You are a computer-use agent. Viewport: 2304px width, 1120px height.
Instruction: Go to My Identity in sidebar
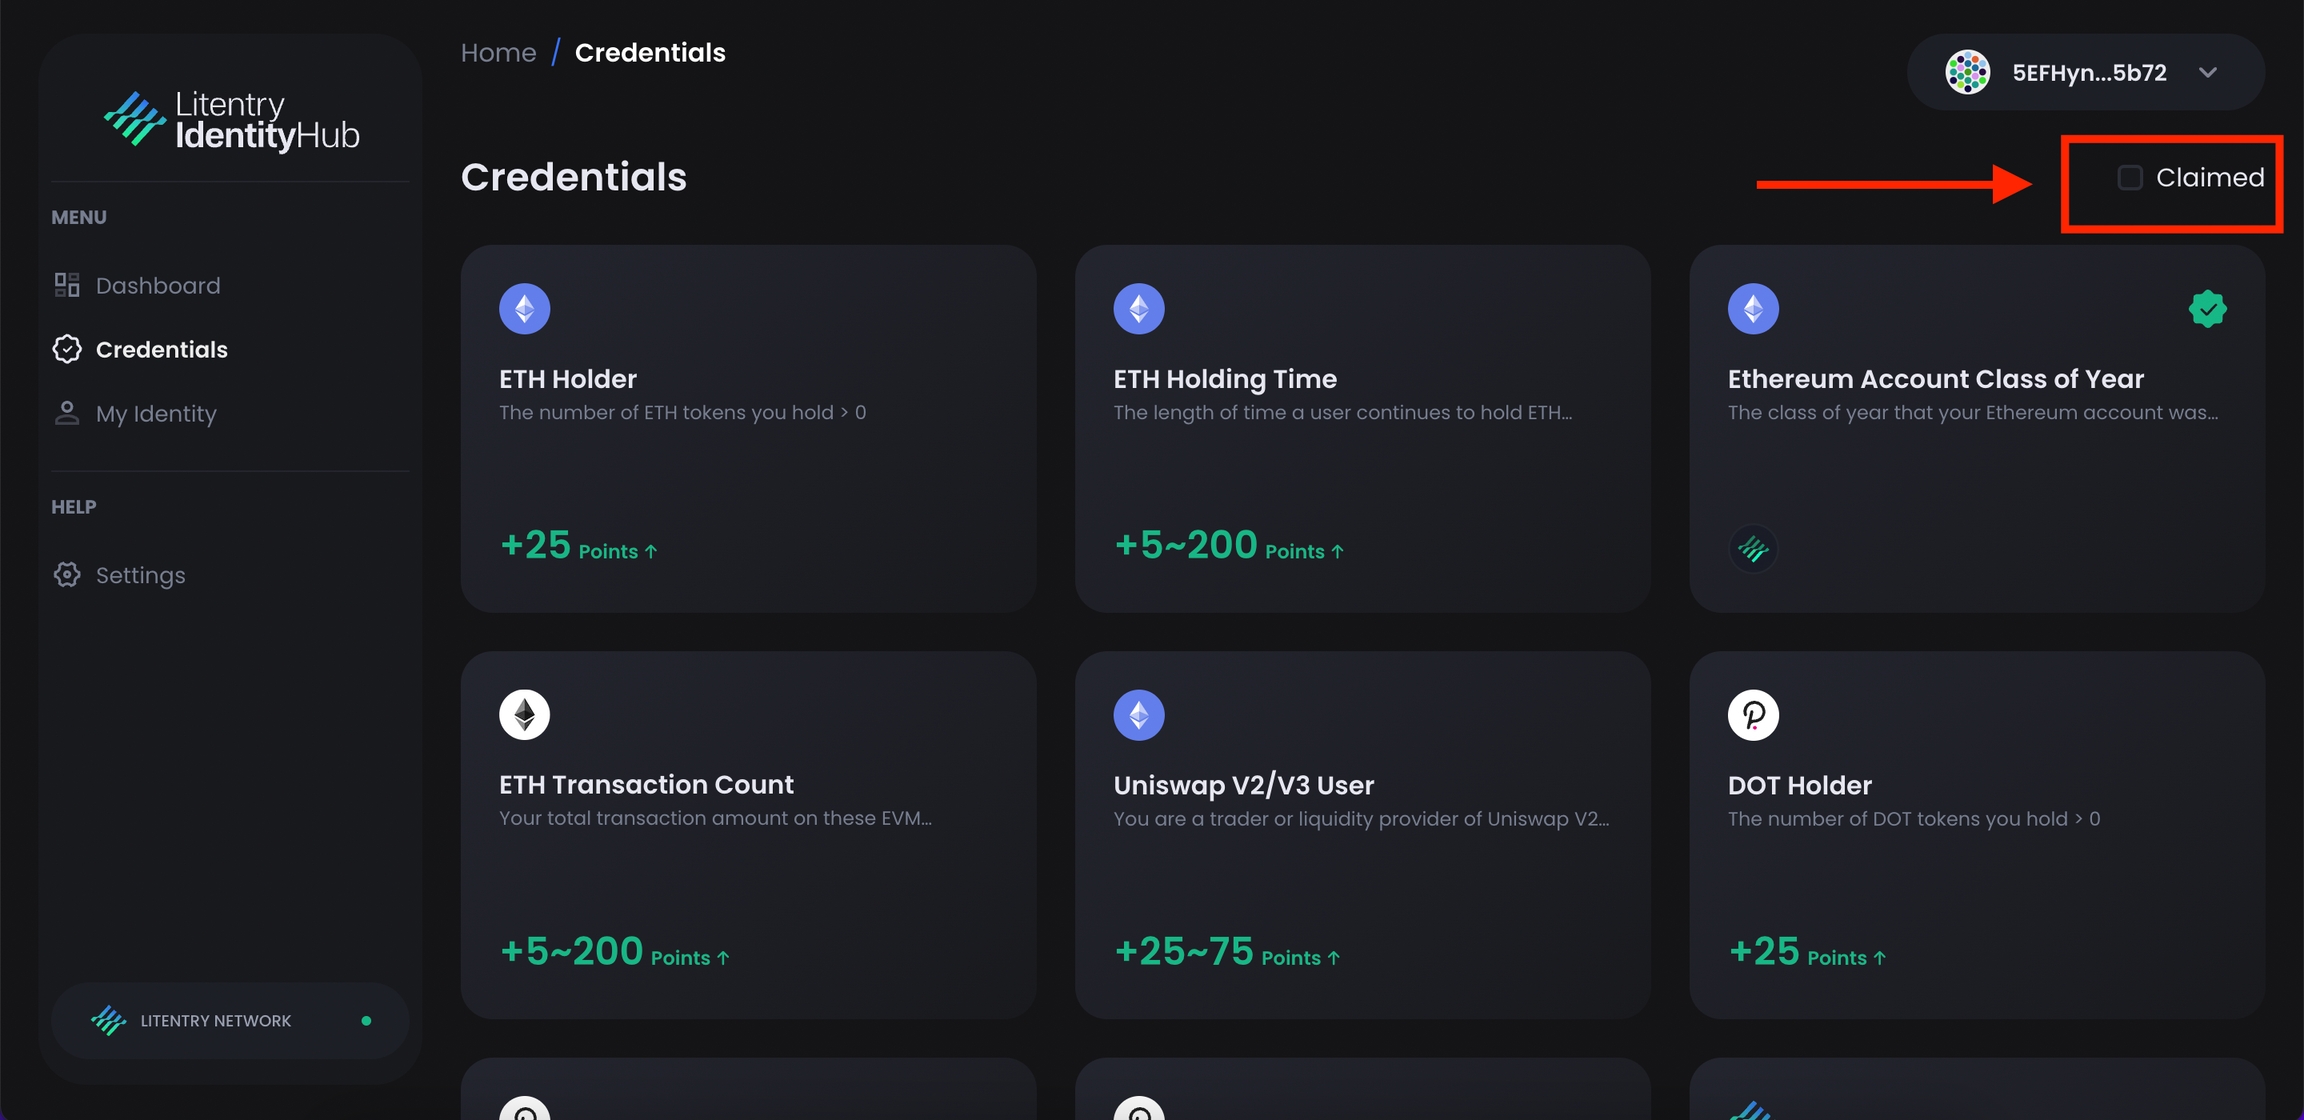coord(156,413)
